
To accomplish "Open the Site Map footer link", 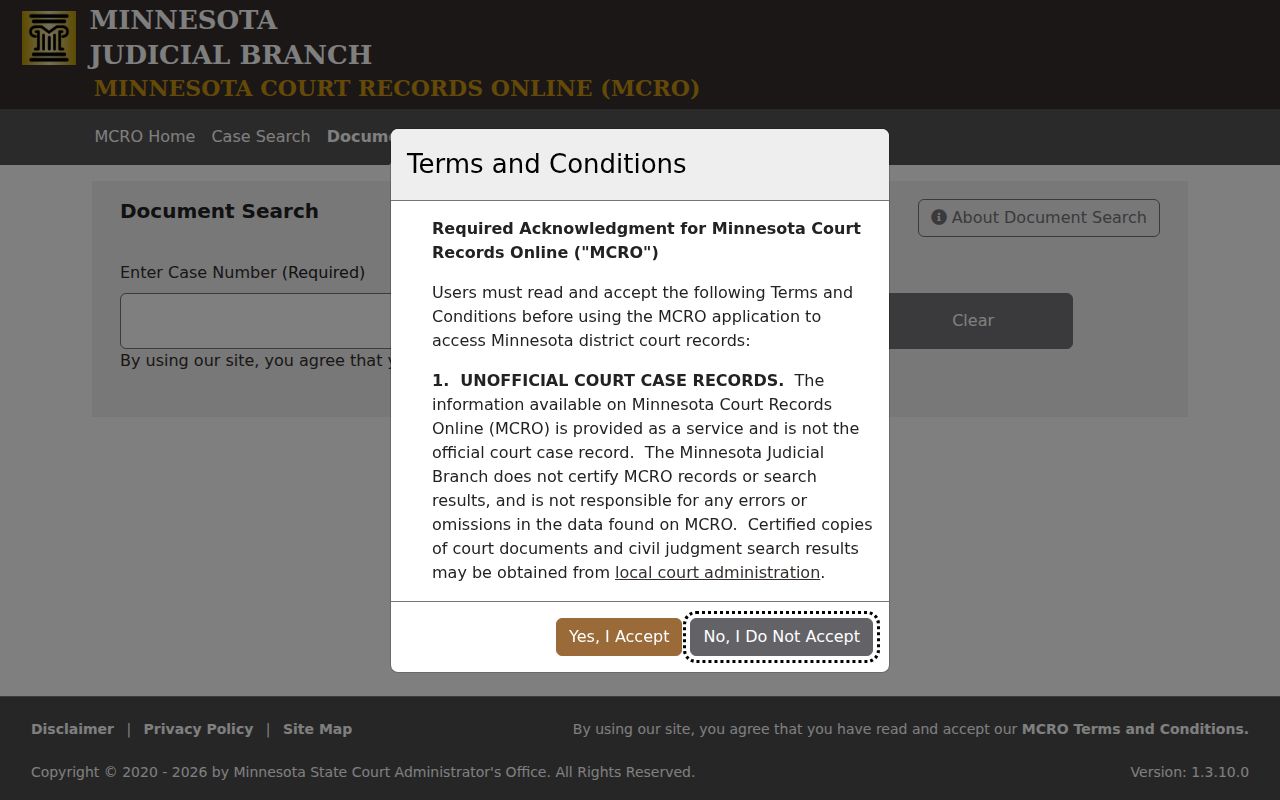I will click(x=317, y=729).
